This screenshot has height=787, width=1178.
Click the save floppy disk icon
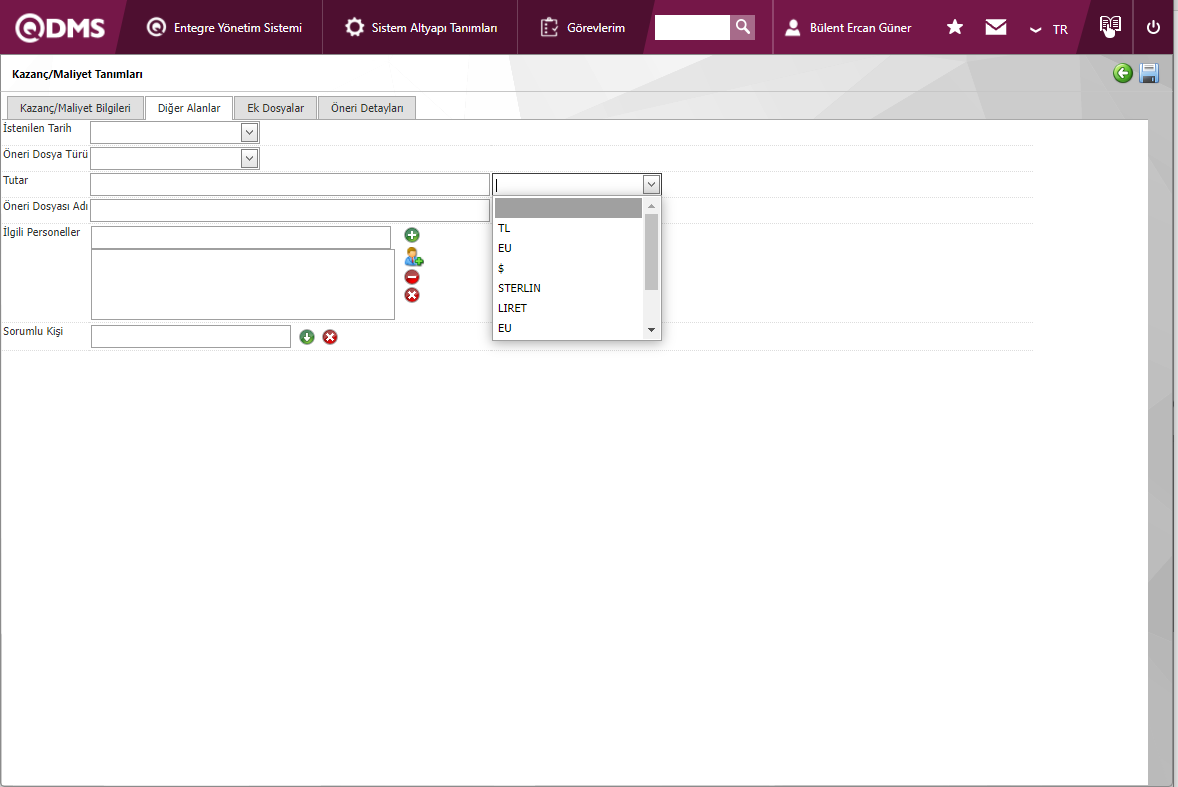point(1149,73)
